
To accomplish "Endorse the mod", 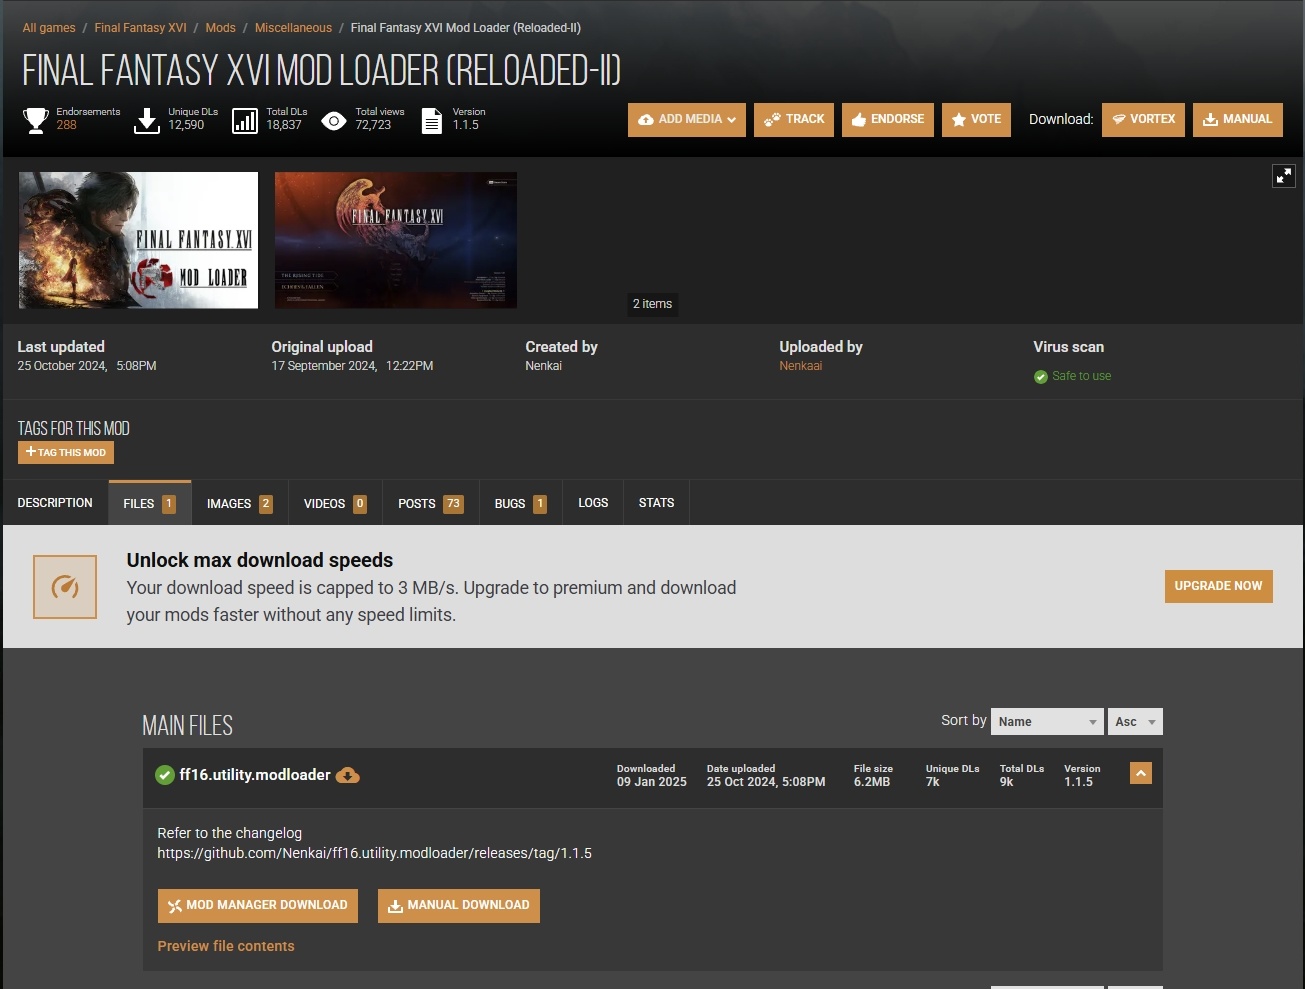I will (888, 119).
